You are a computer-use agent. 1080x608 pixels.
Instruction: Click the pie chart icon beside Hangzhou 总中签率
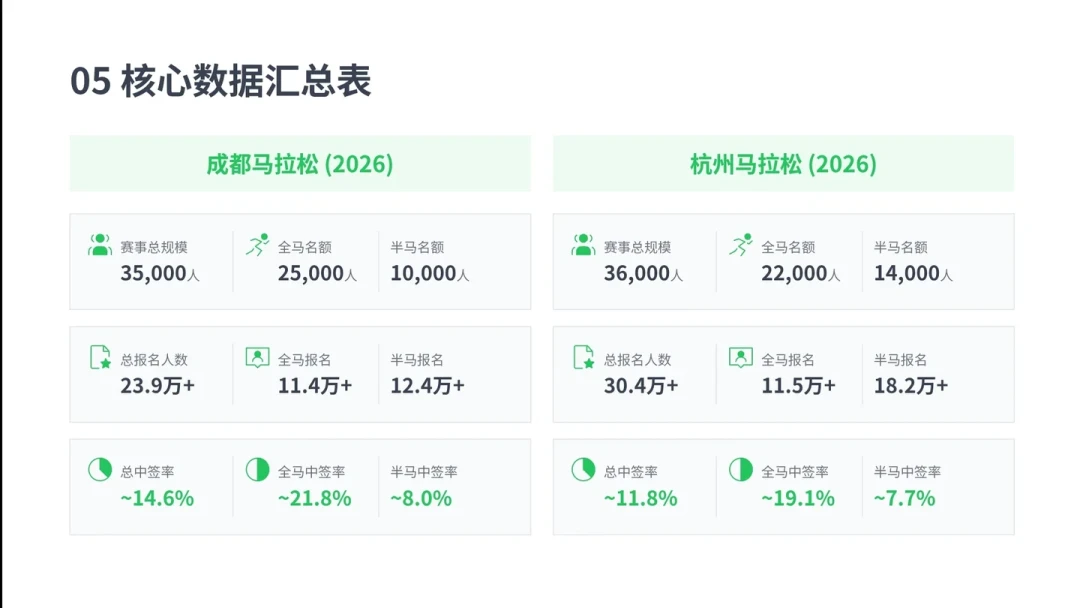coord(583,470)
